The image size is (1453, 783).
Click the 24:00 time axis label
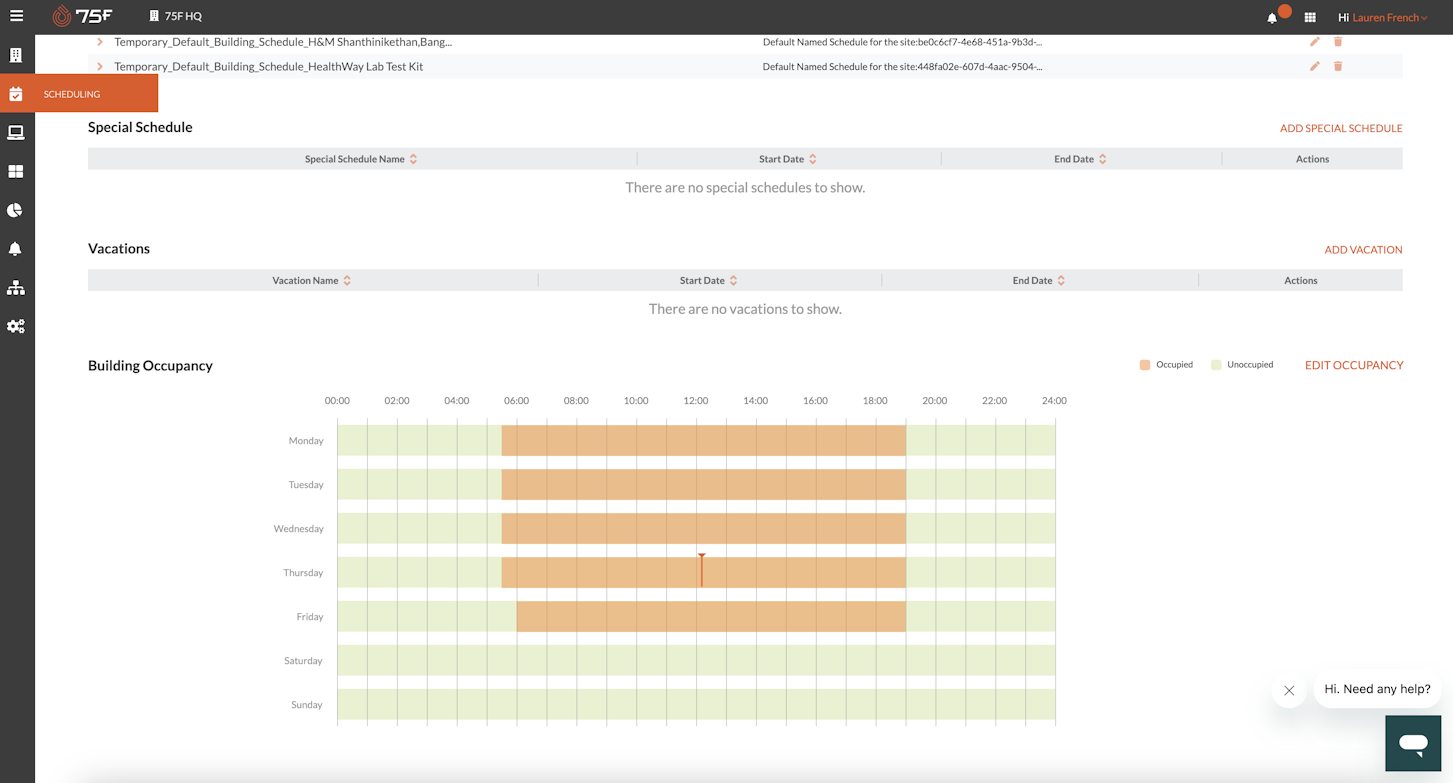tap(1054, 401)
